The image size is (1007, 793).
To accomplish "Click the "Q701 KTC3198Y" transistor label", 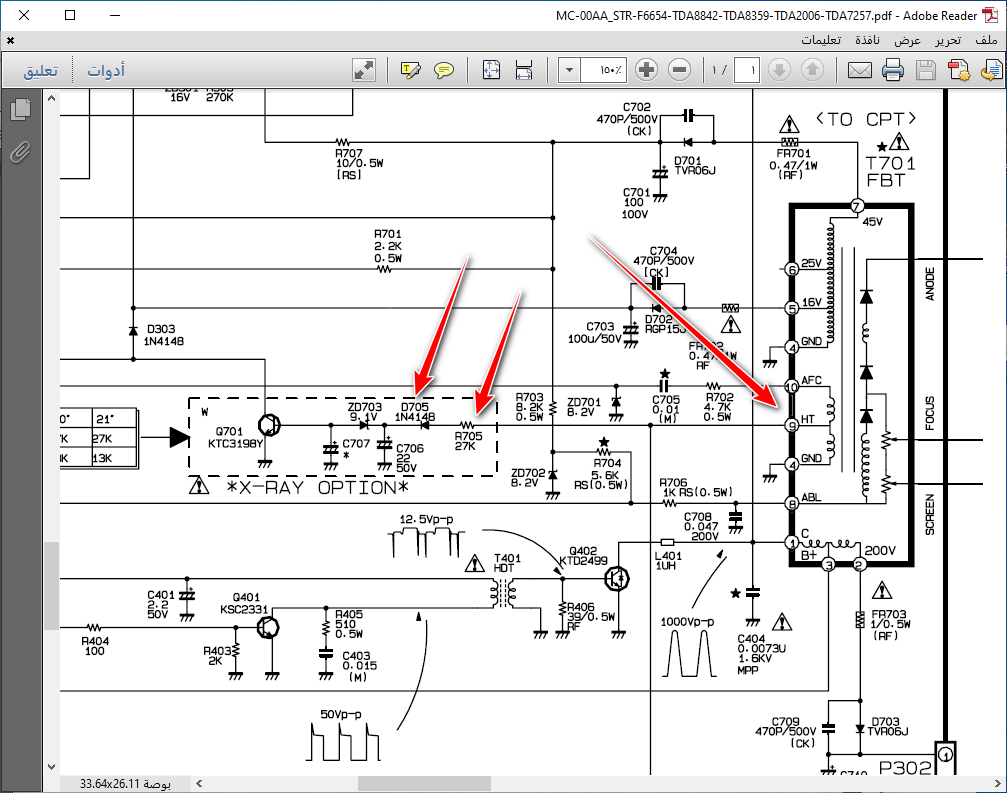I will (236, 438).
